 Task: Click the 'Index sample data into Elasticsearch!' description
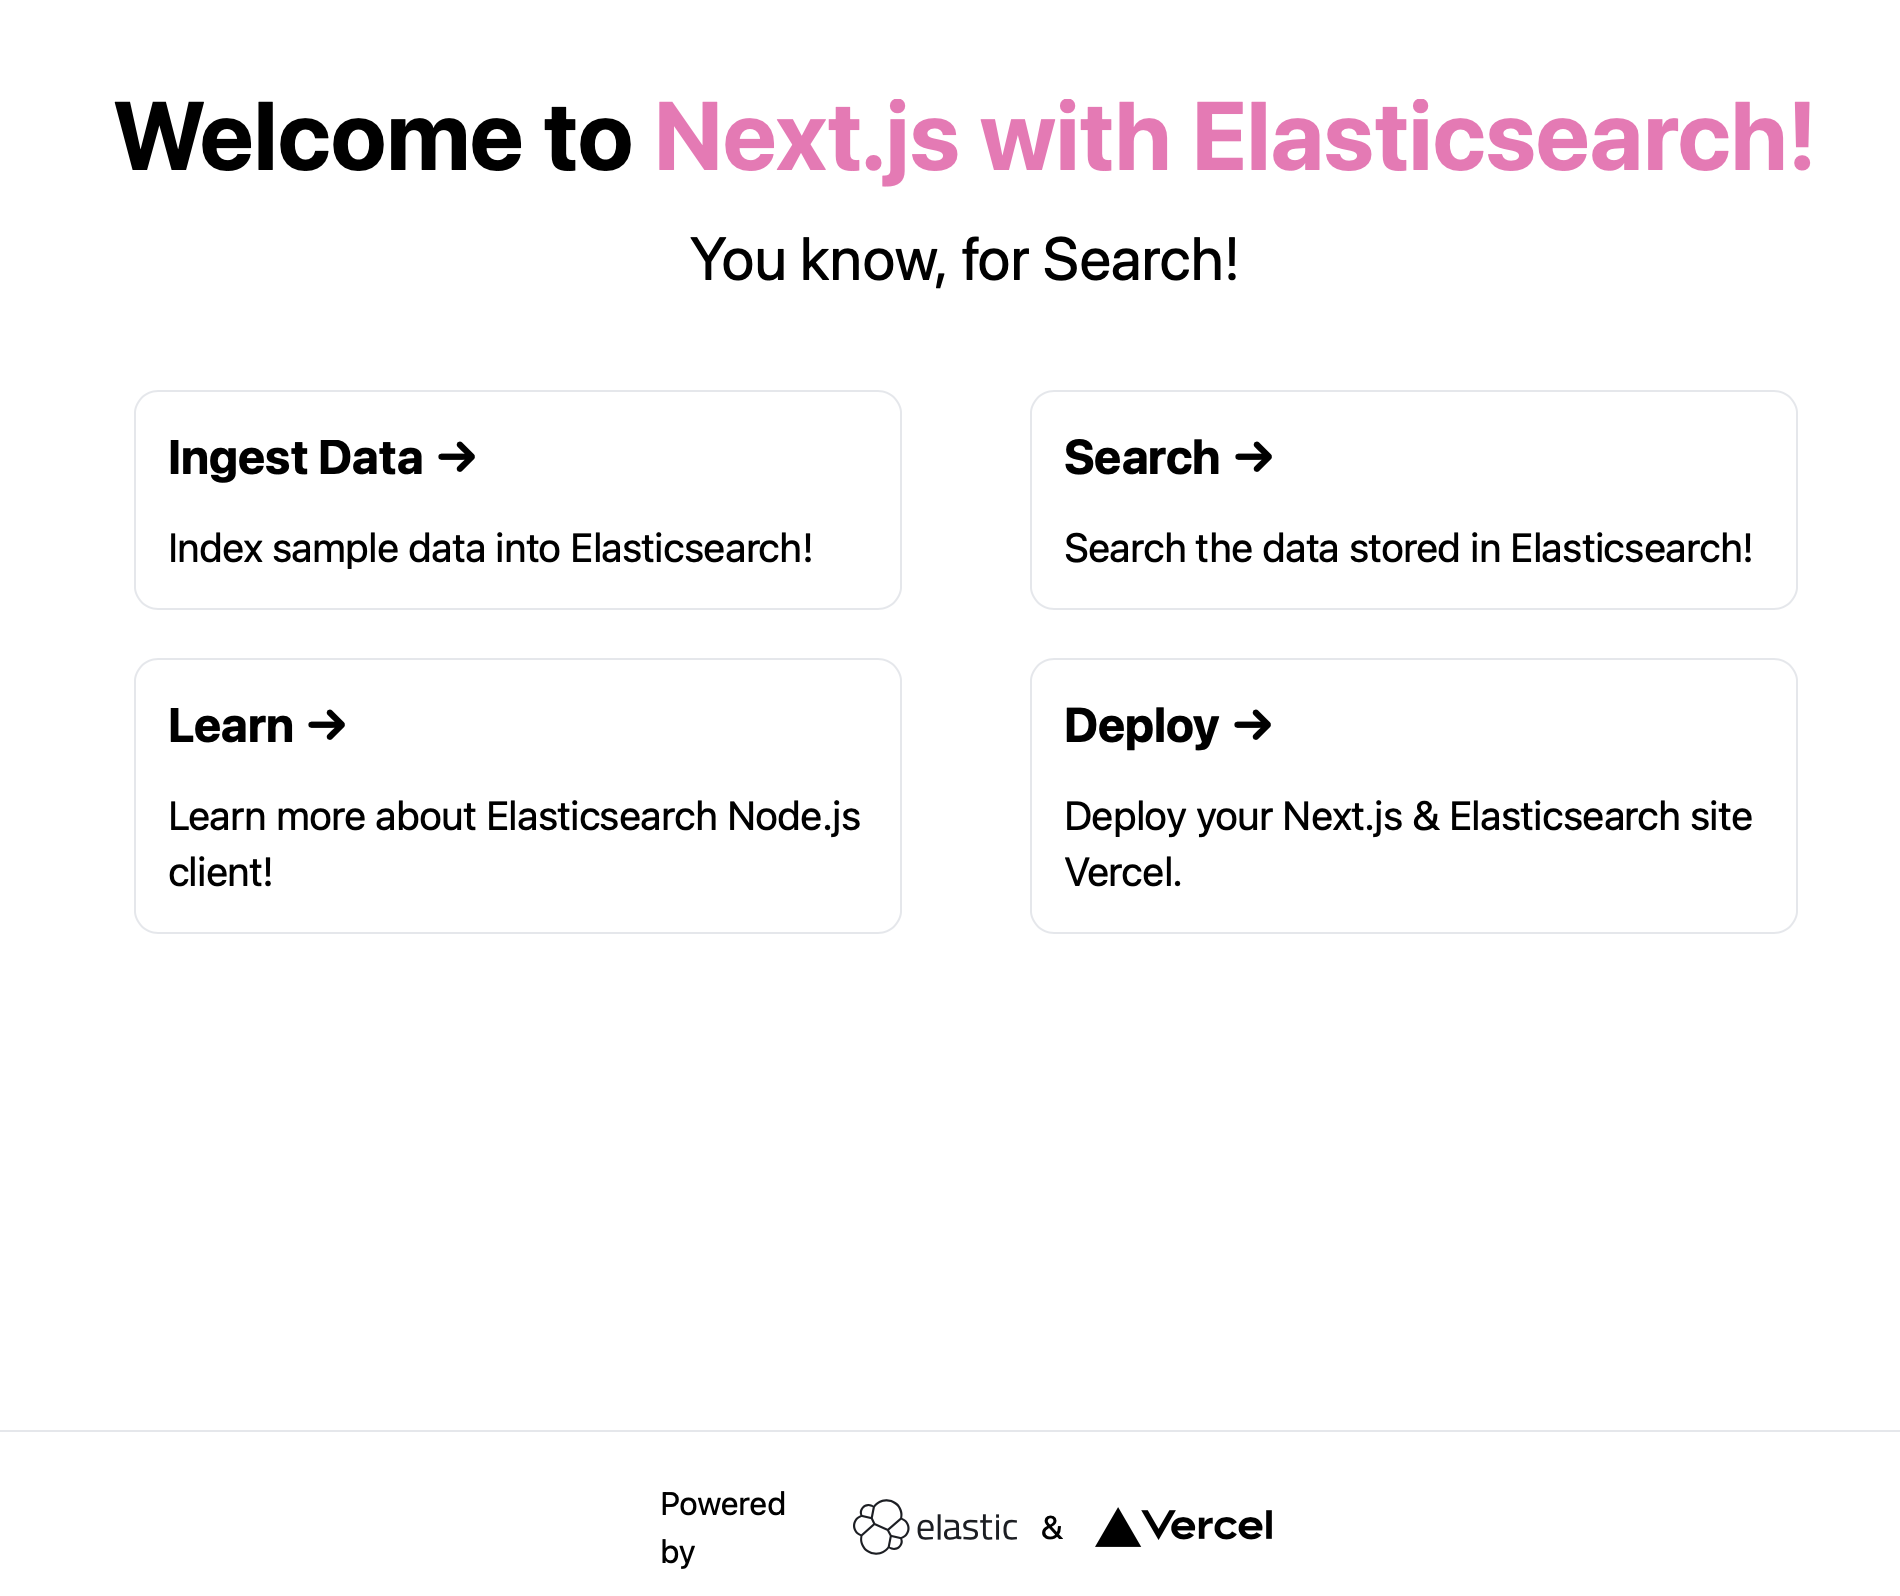pos(490,549)
